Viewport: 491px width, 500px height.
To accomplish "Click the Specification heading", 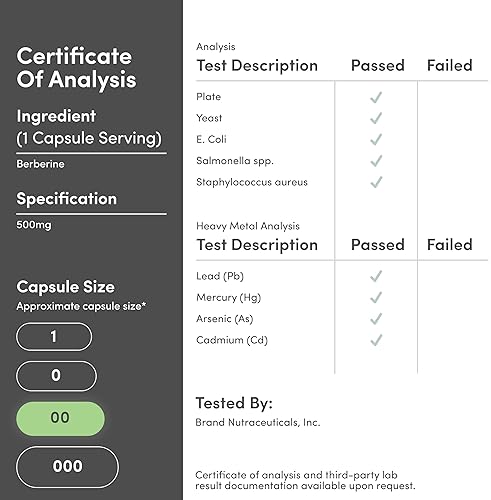I will pyautogui.click(x=67, y=199).
